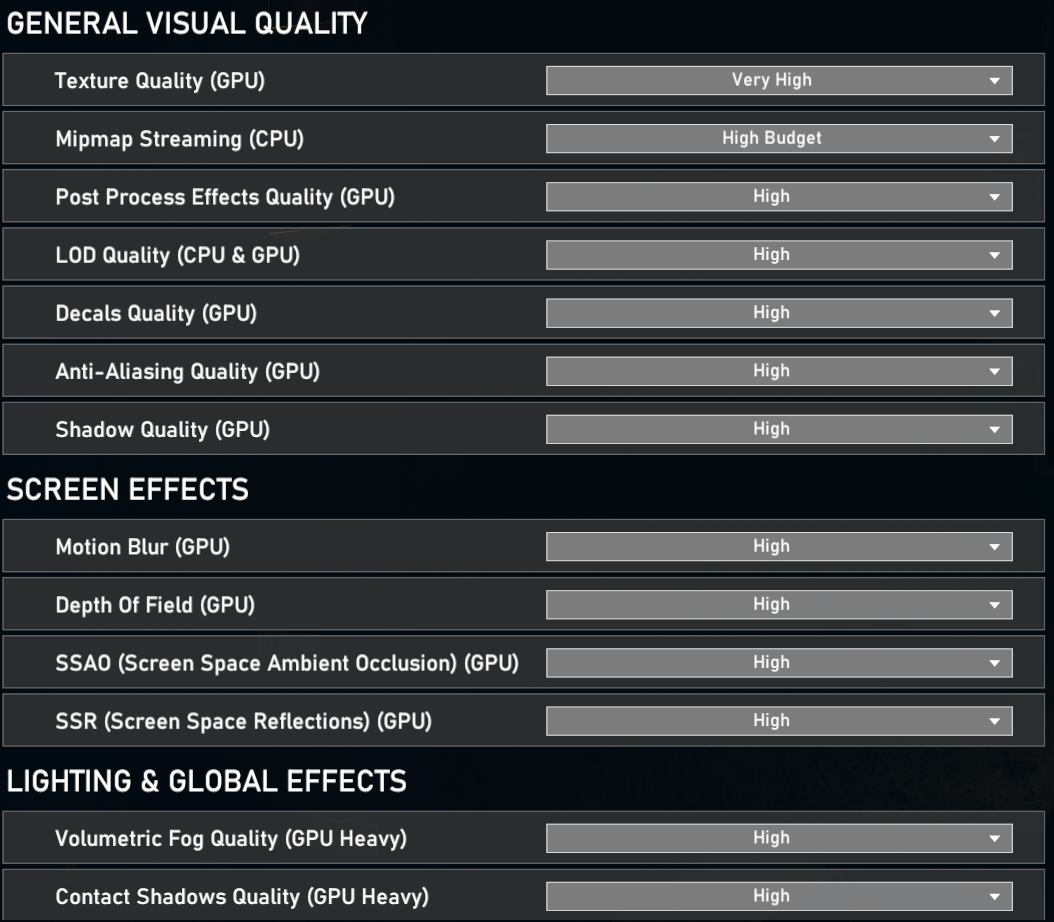Select the Anti-Aliasing Quality (GPU) row label
This screenshot has width=1054, height=922.
188,372
